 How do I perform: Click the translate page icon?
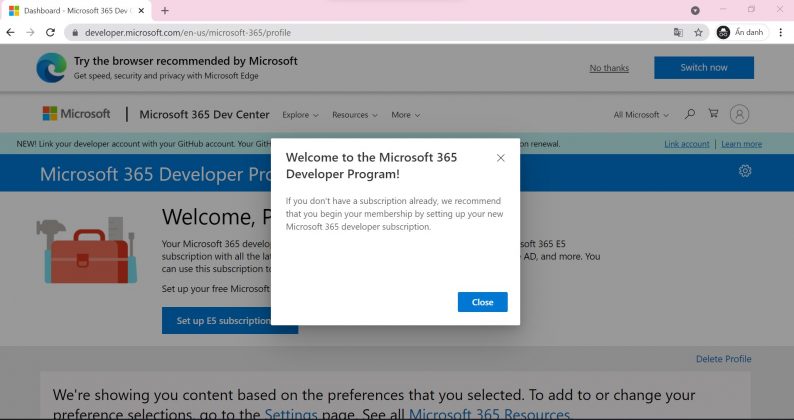pyautogui.click(x=678, y=32)
